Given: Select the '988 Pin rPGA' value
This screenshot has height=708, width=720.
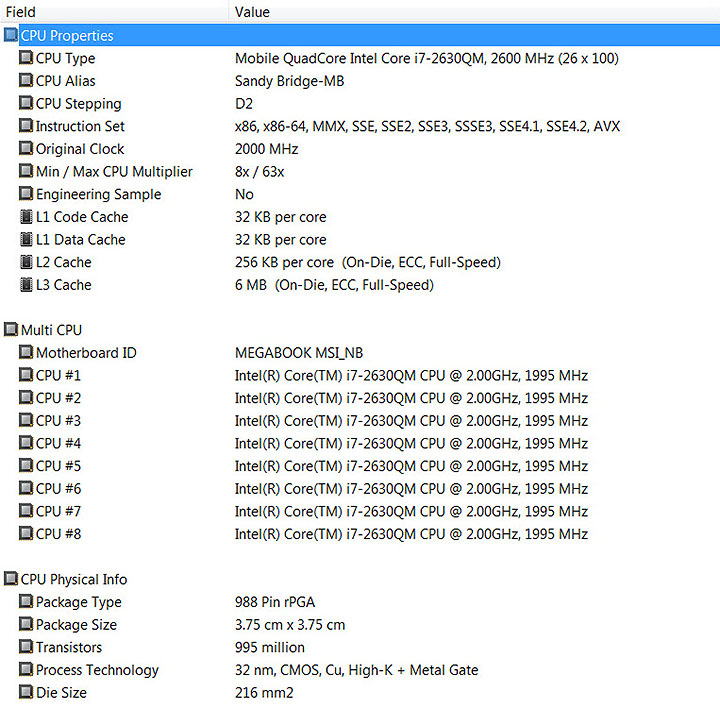Looking at the screenshot, I should click(x=275, y=602).
